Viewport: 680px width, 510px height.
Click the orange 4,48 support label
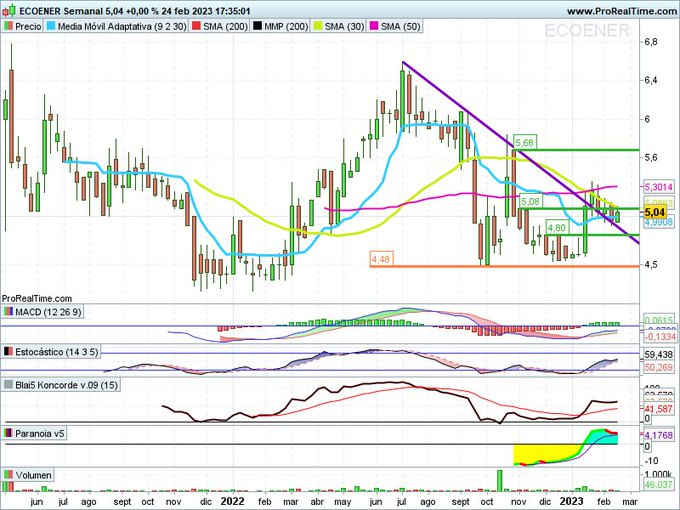380,259
